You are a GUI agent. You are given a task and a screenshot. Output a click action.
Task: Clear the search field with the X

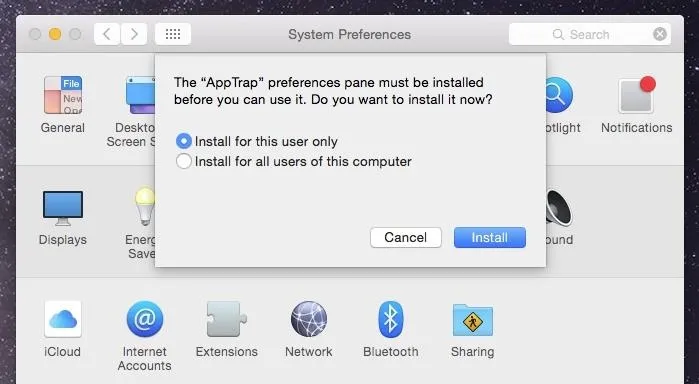660,34
